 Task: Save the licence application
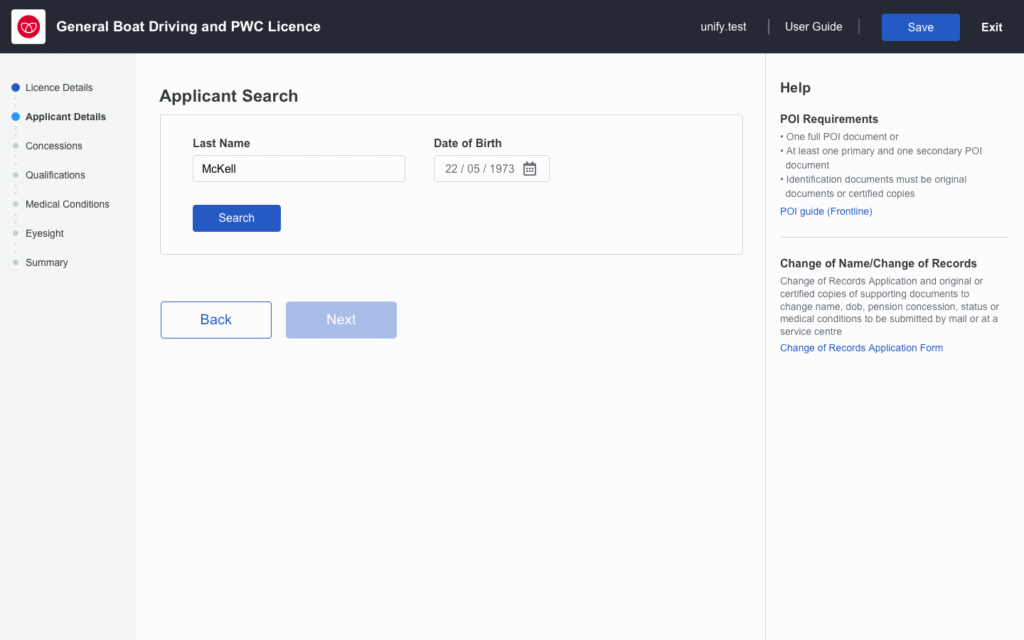pos(921,27)
